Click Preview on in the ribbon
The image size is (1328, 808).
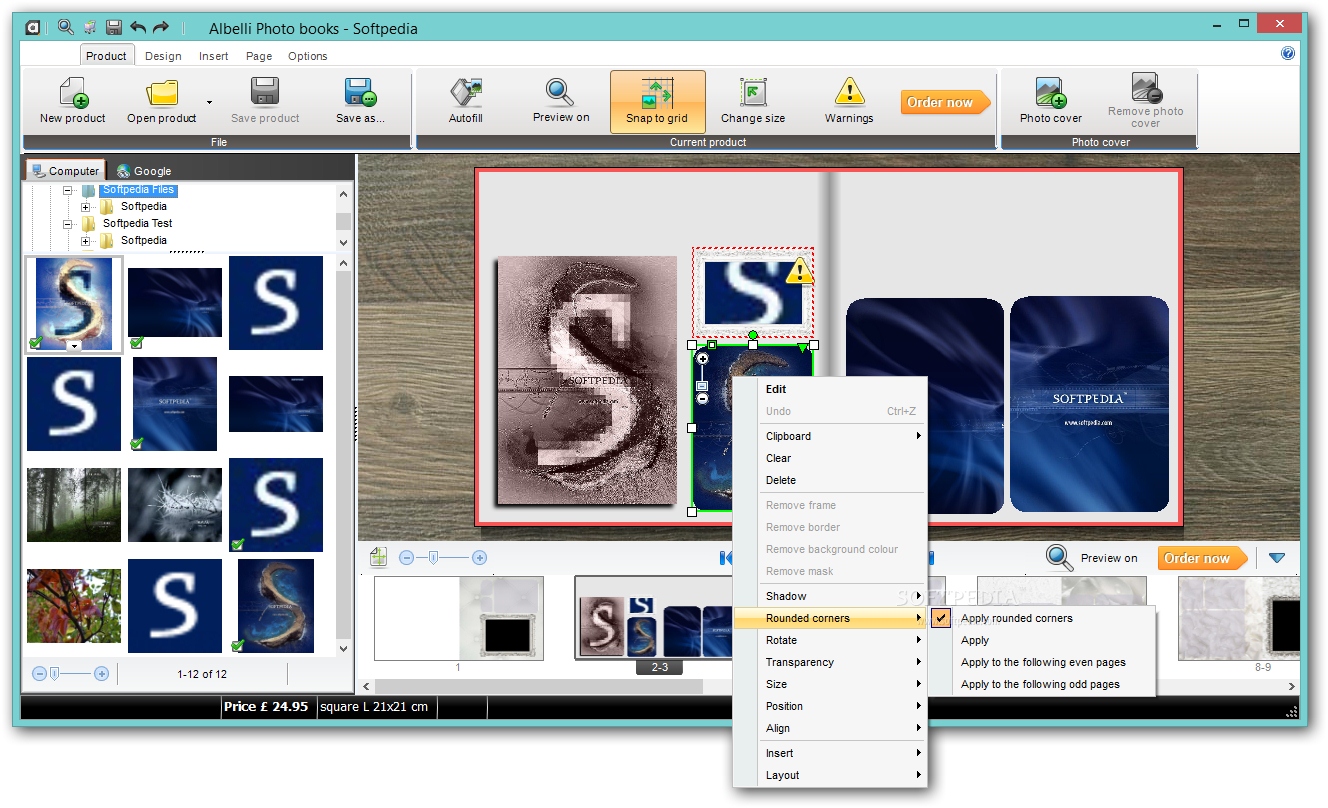click(x=561, y=101)
